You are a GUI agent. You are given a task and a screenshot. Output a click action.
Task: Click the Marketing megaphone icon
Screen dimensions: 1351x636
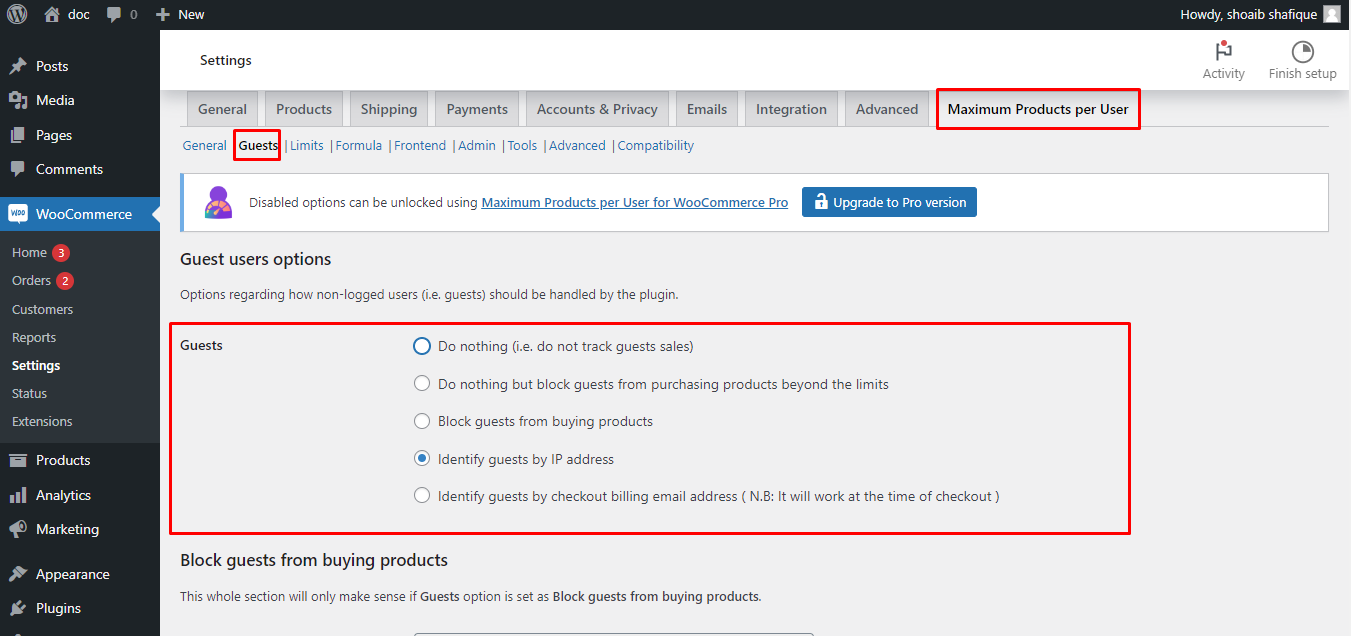[x=18, y=529]
